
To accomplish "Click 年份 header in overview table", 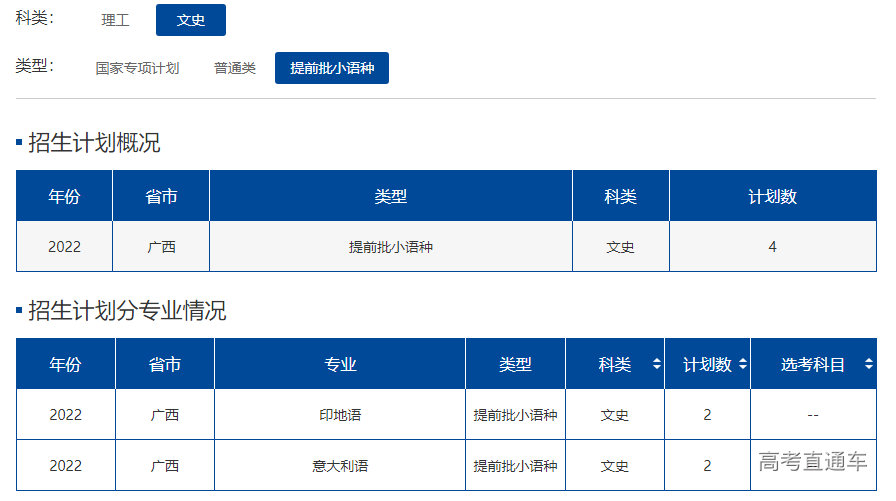I will pos(64,197).
